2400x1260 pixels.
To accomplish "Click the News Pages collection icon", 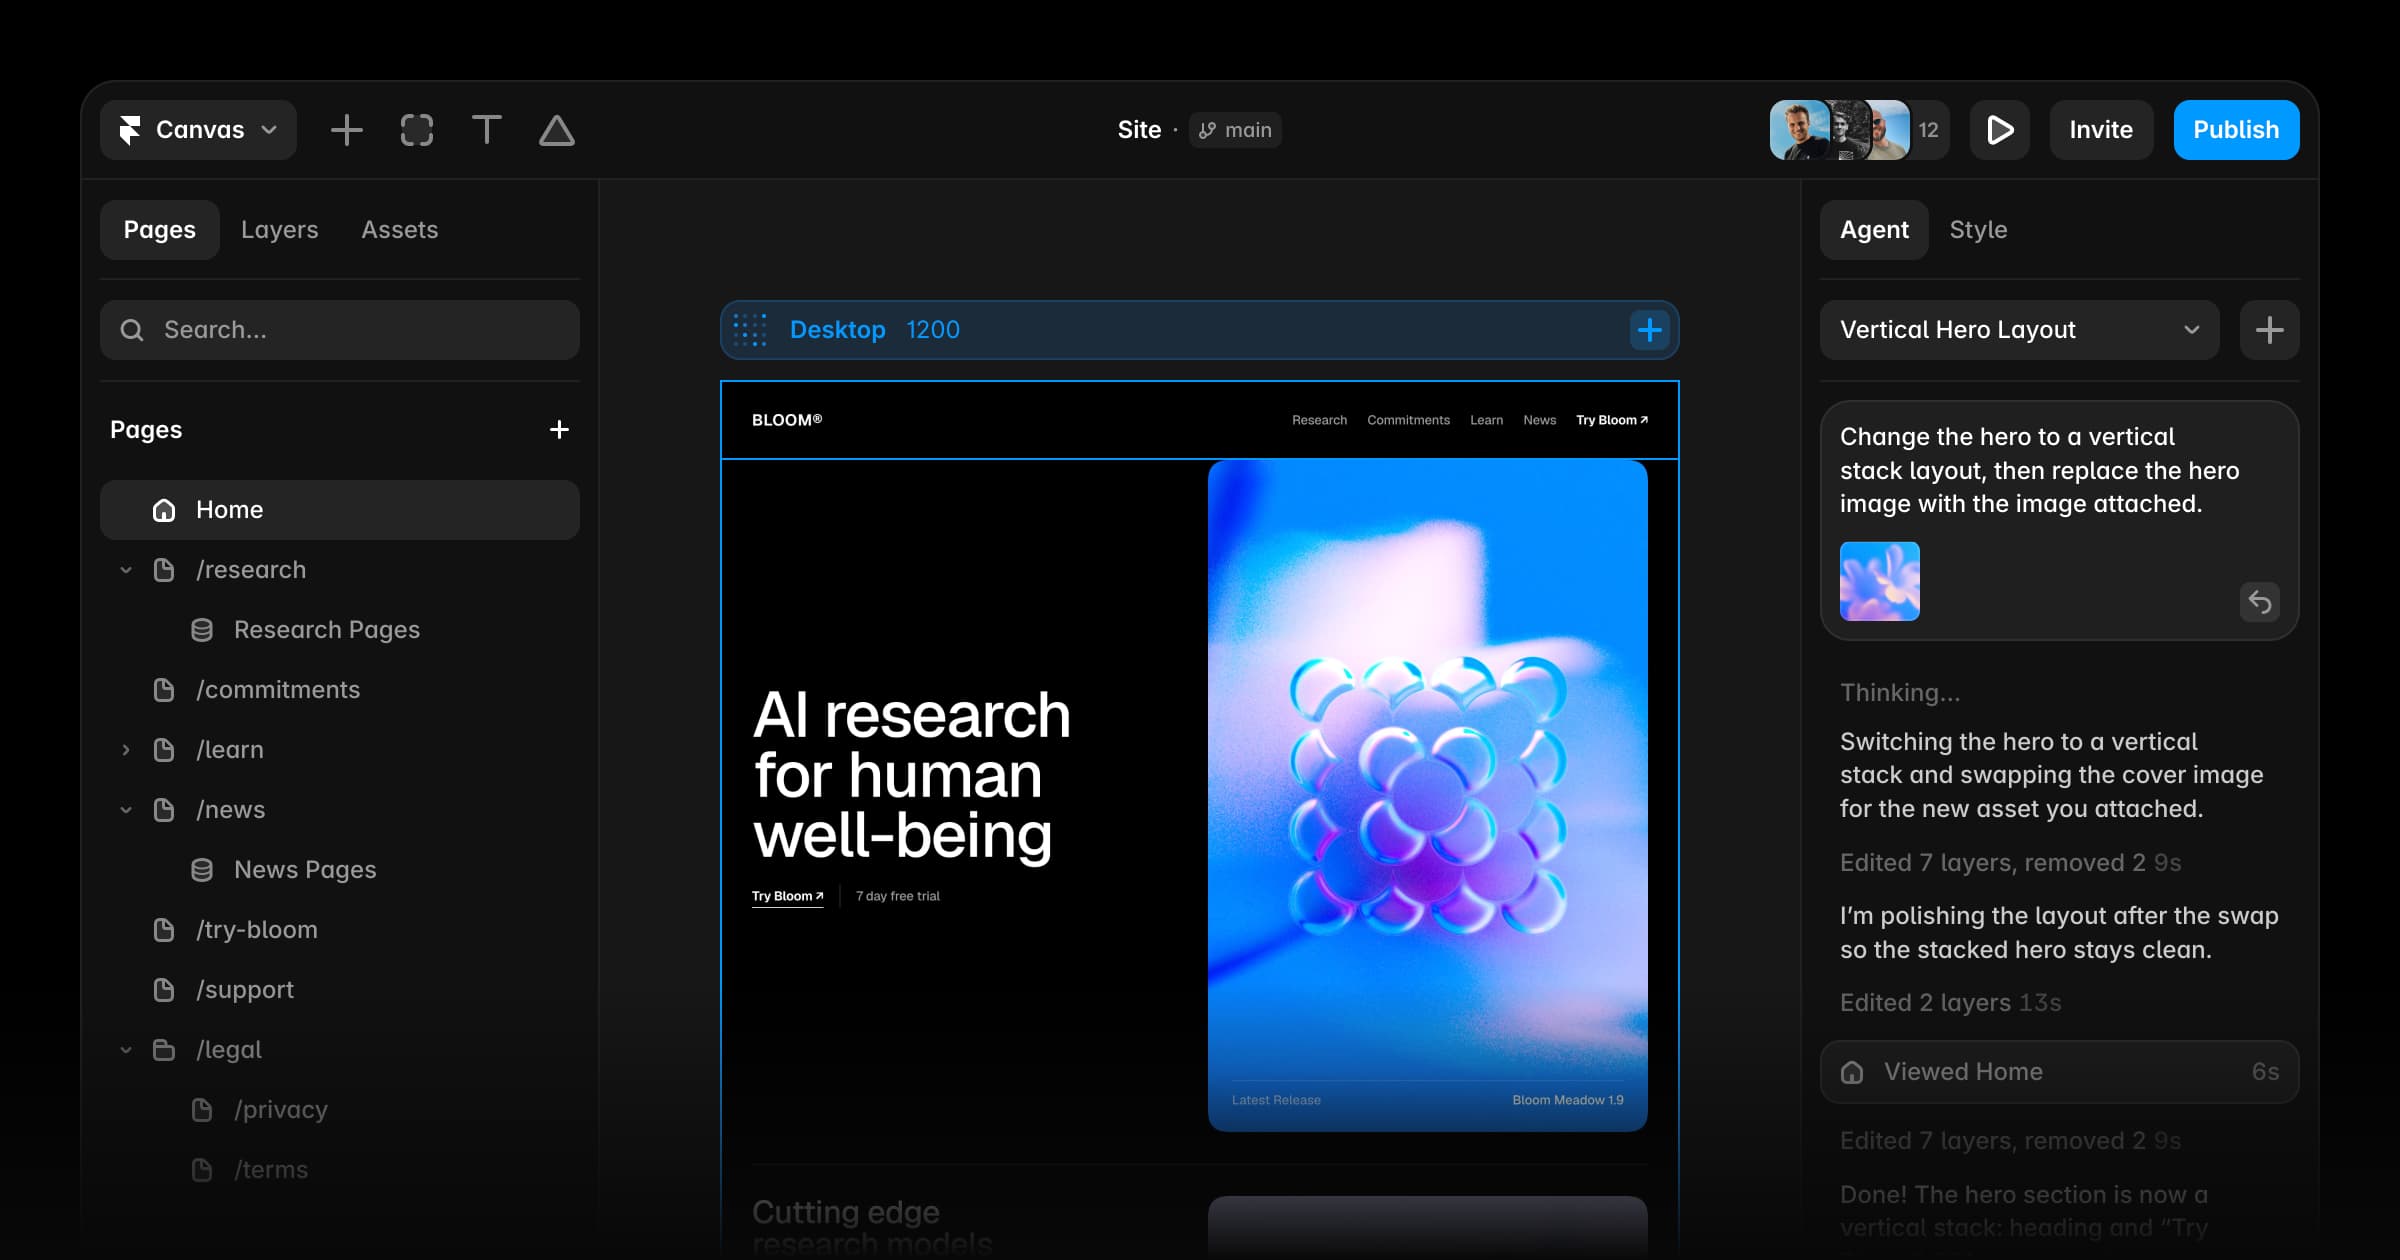I will tap(202, 870).
